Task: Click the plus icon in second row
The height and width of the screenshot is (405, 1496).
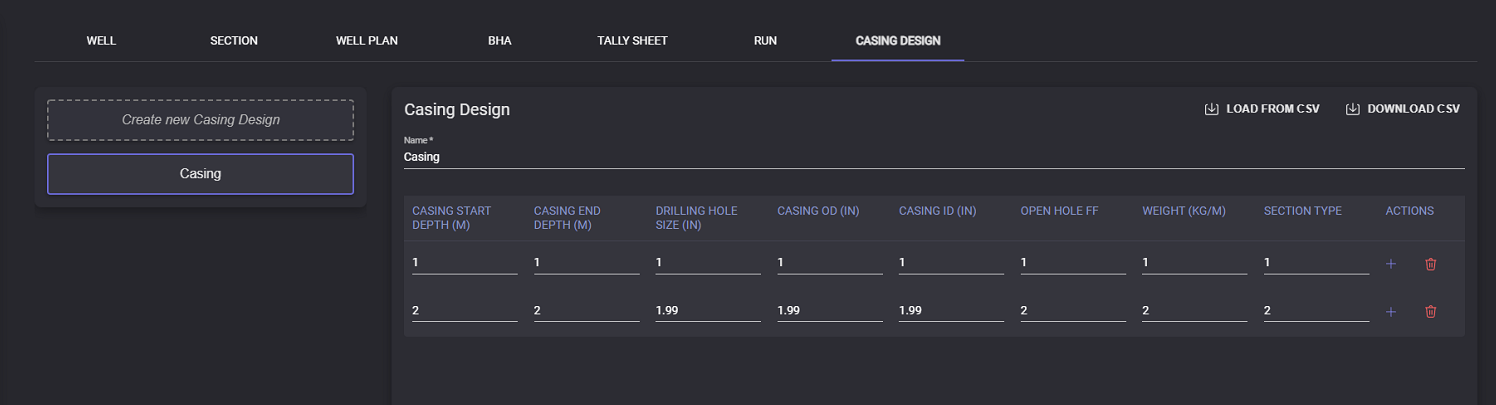Action: coord(1390,312)
